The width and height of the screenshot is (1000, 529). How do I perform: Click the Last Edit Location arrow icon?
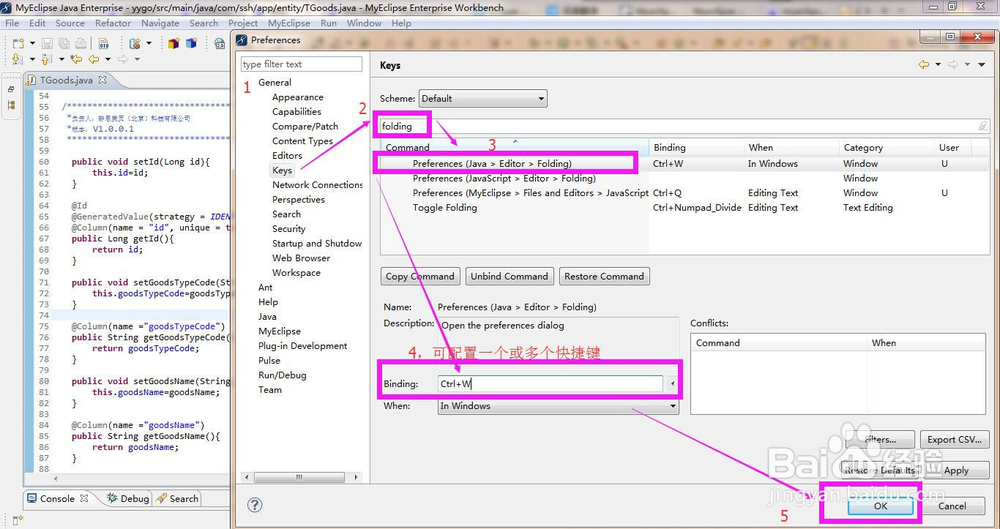pos(76,59)
